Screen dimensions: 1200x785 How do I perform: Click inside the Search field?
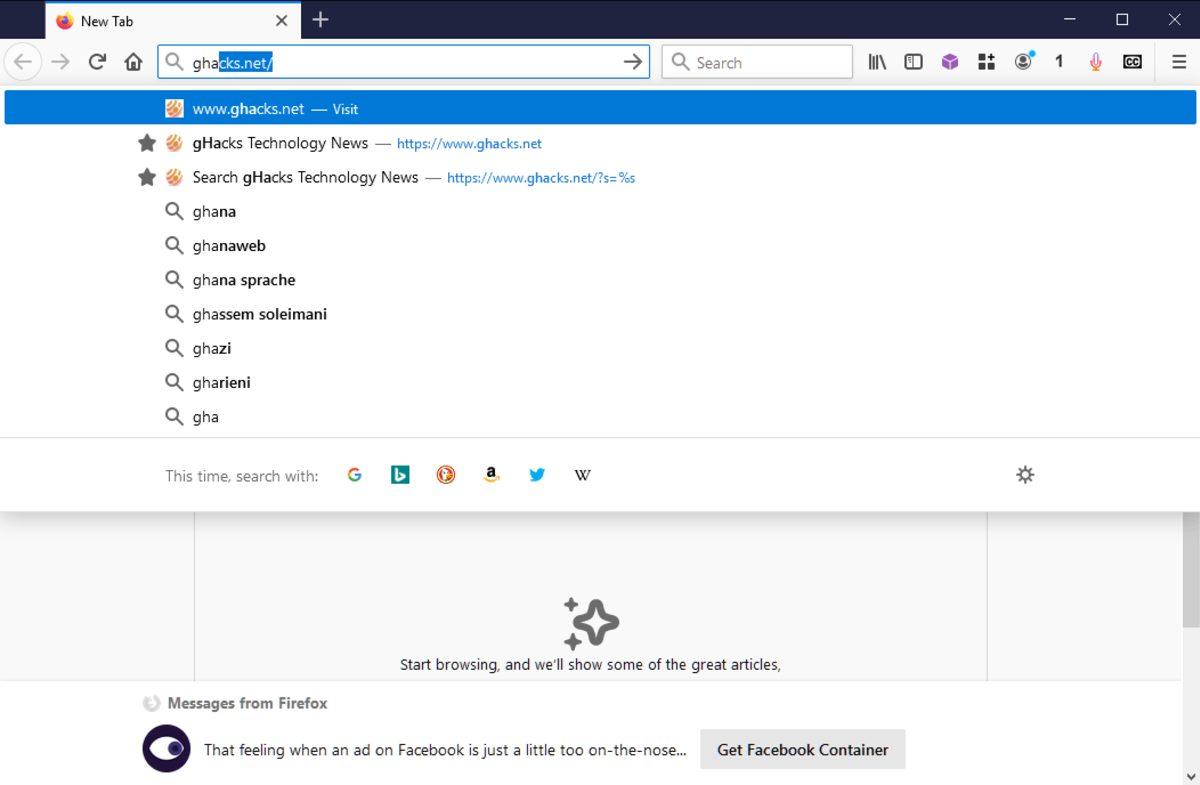(757, 61)
